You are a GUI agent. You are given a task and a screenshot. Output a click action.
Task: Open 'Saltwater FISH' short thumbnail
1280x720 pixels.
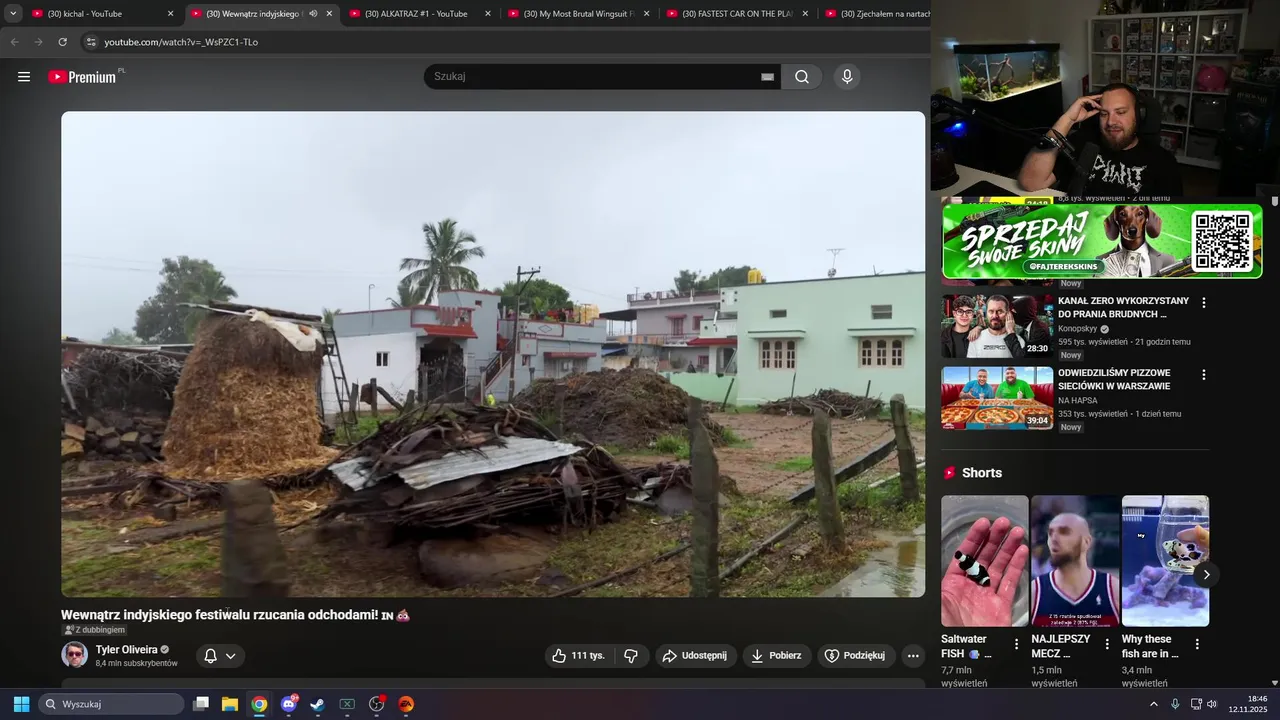coord(985,561)
